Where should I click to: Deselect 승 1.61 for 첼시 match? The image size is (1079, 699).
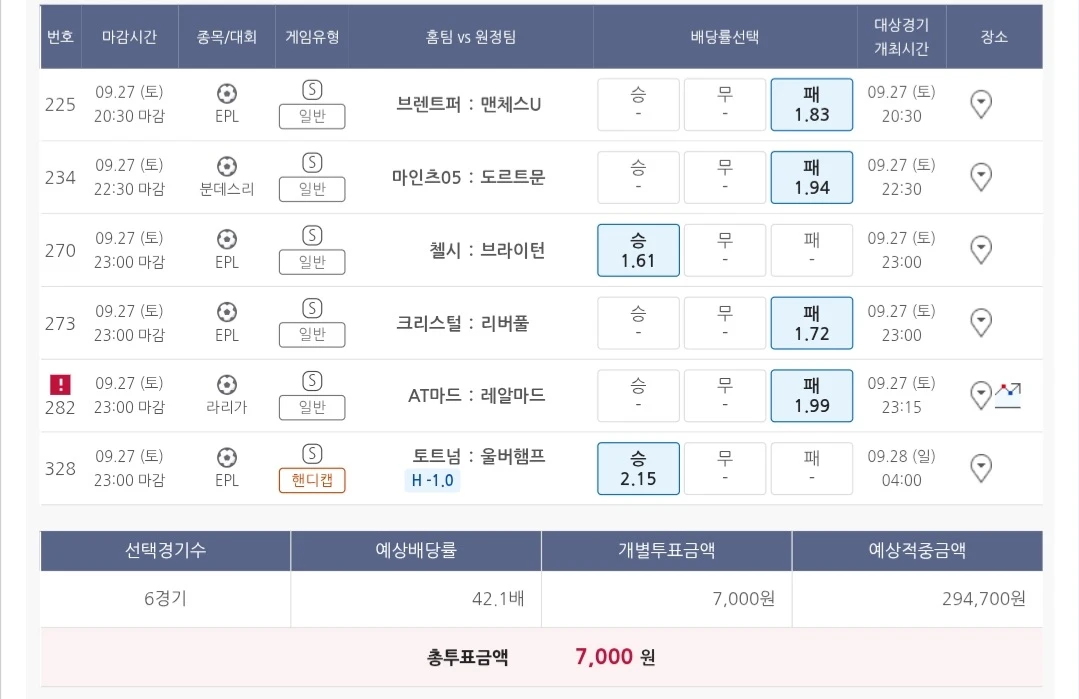click(638, 250)
